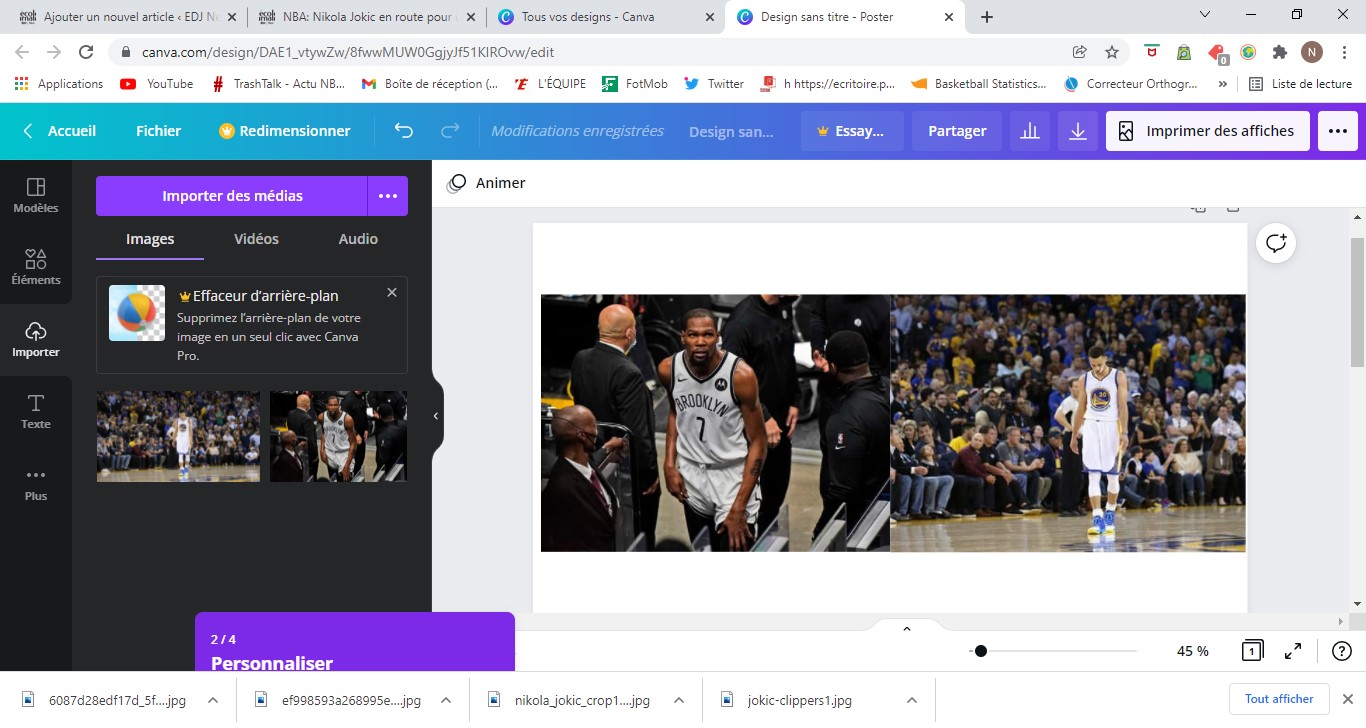Click the Partager button
Screen dimensions: 1366x728
(x=957, y=131)
